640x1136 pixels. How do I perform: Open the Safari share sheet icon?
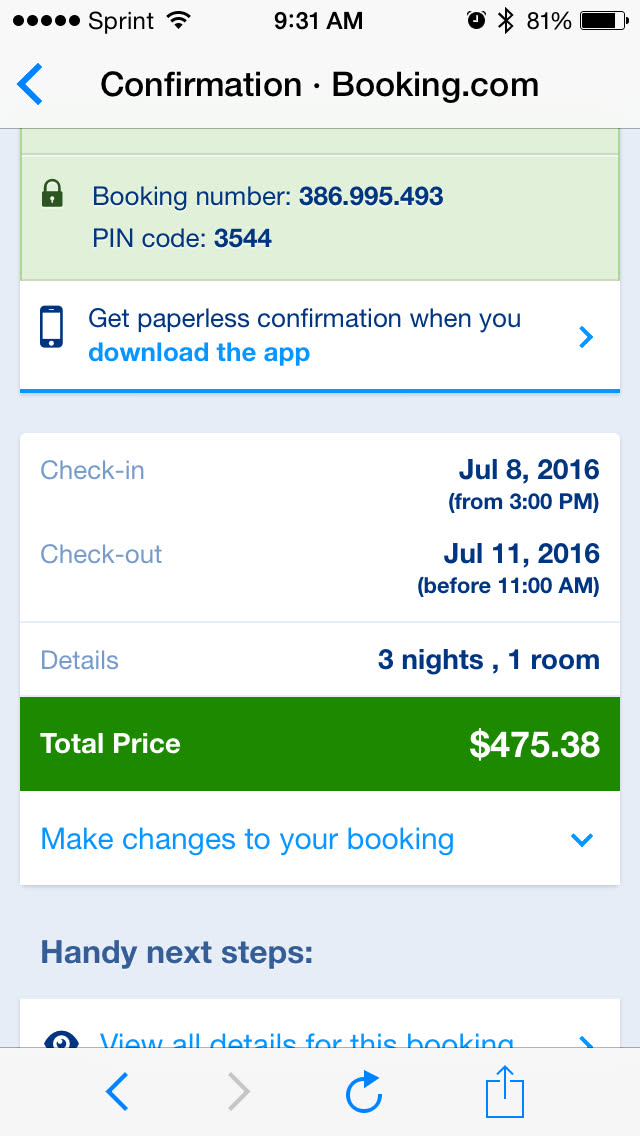click(x=504, y=1092)
